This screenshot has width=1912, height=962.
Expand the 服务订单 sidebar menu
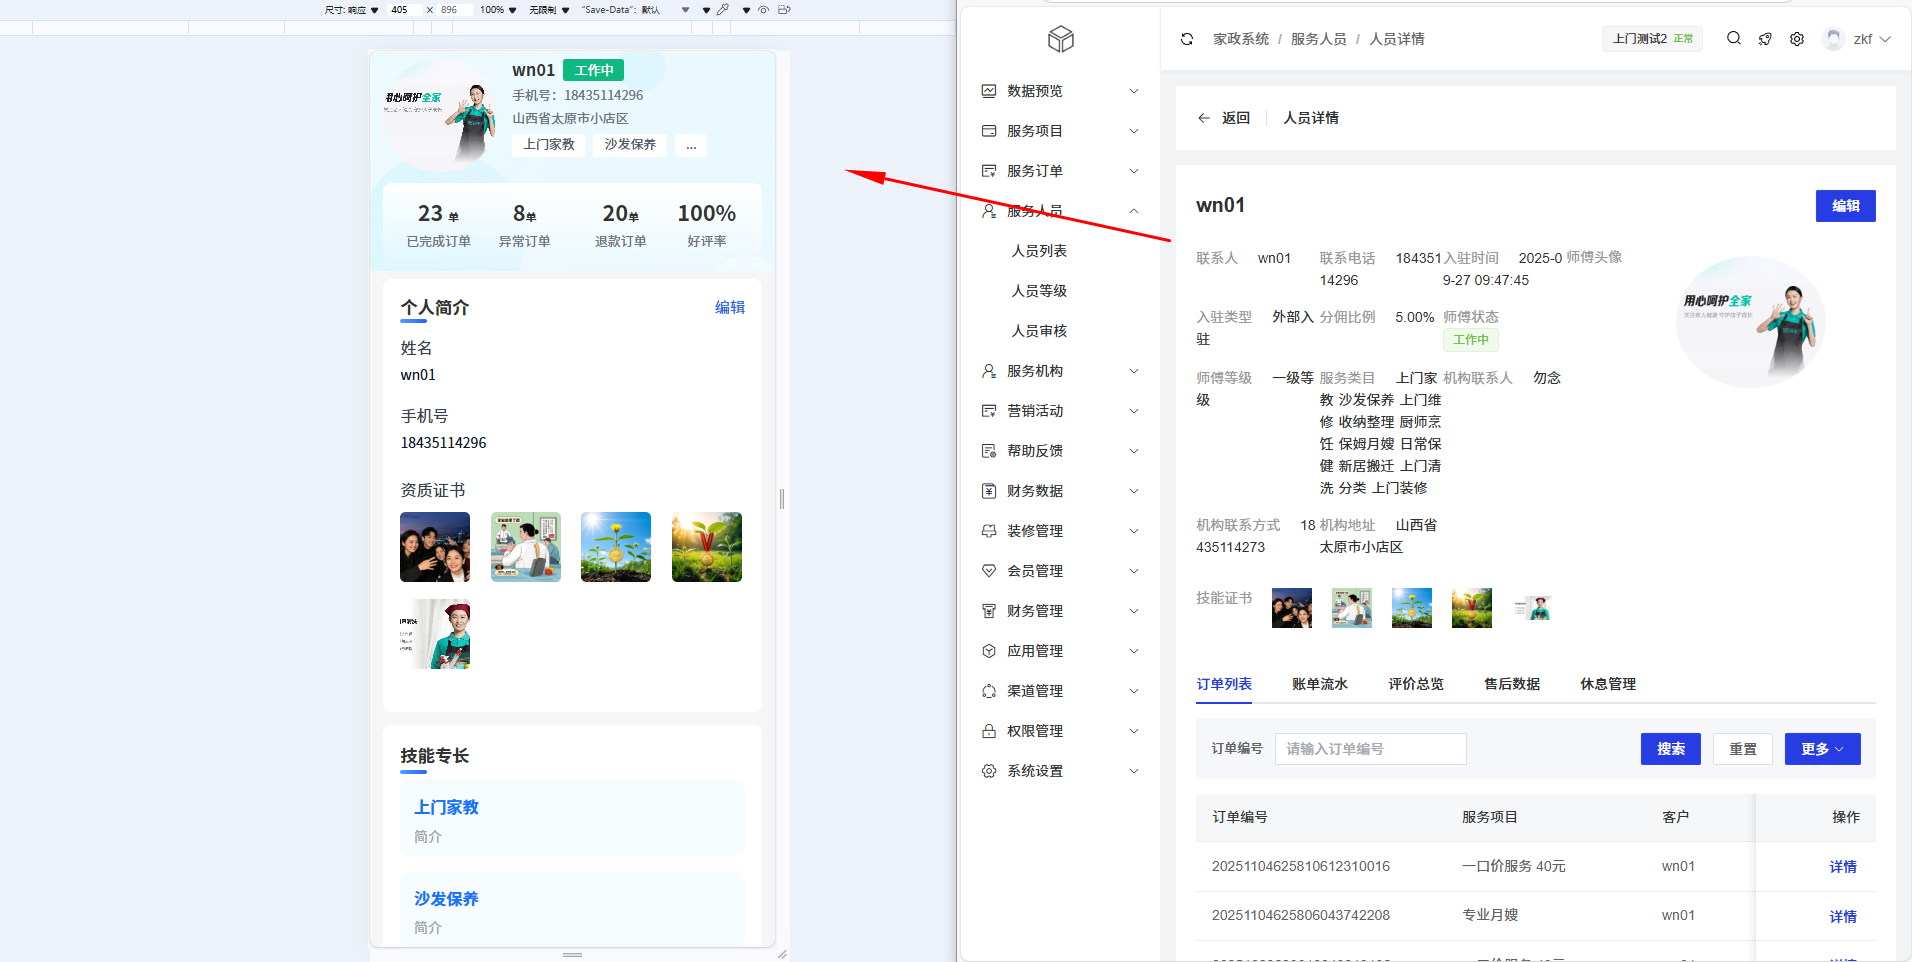[1060, 171]
